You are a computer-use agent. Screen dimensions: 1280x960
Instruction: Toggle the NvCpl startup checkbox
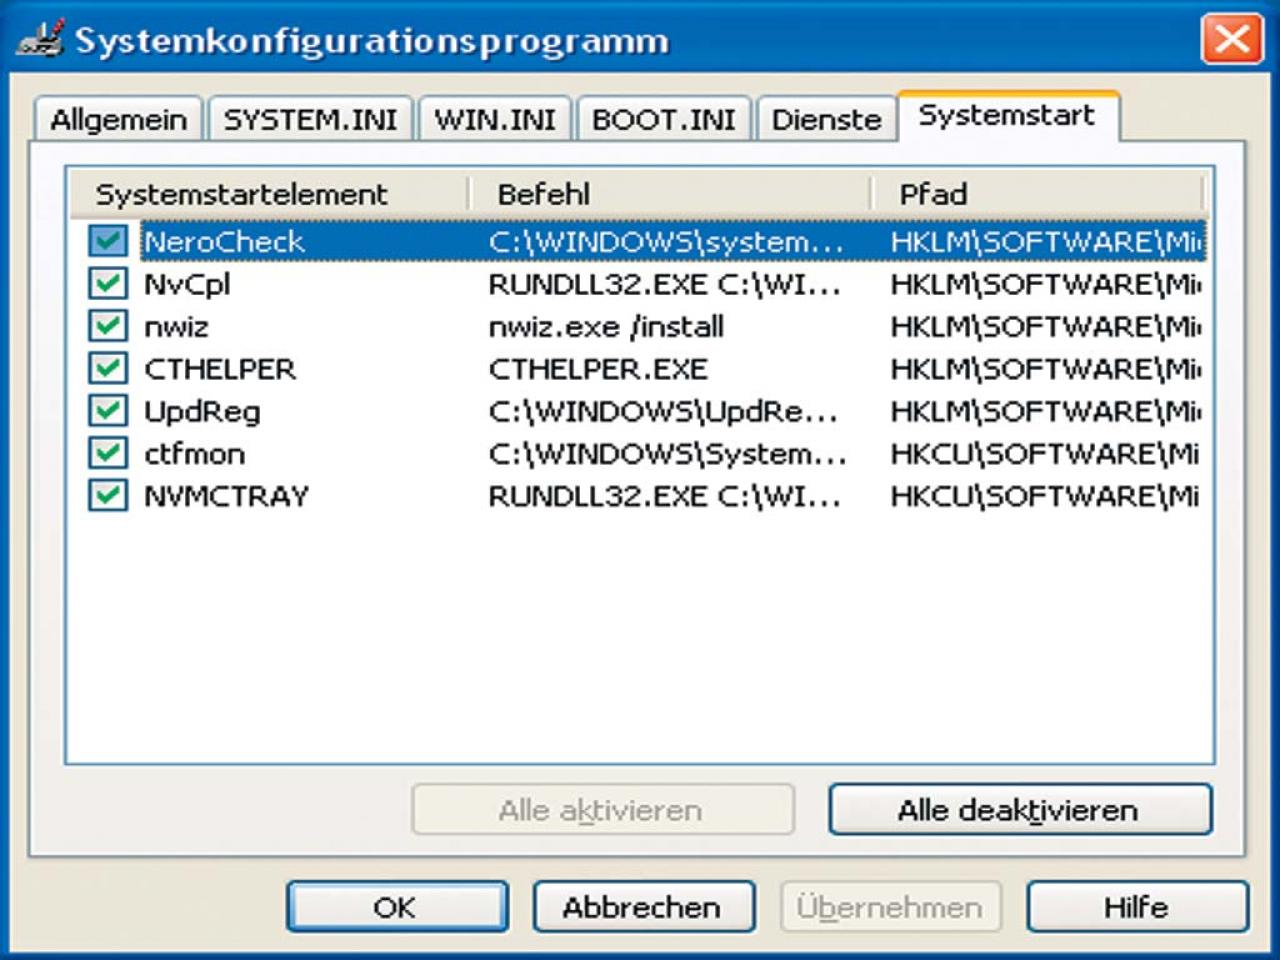(x=108, y=284)
